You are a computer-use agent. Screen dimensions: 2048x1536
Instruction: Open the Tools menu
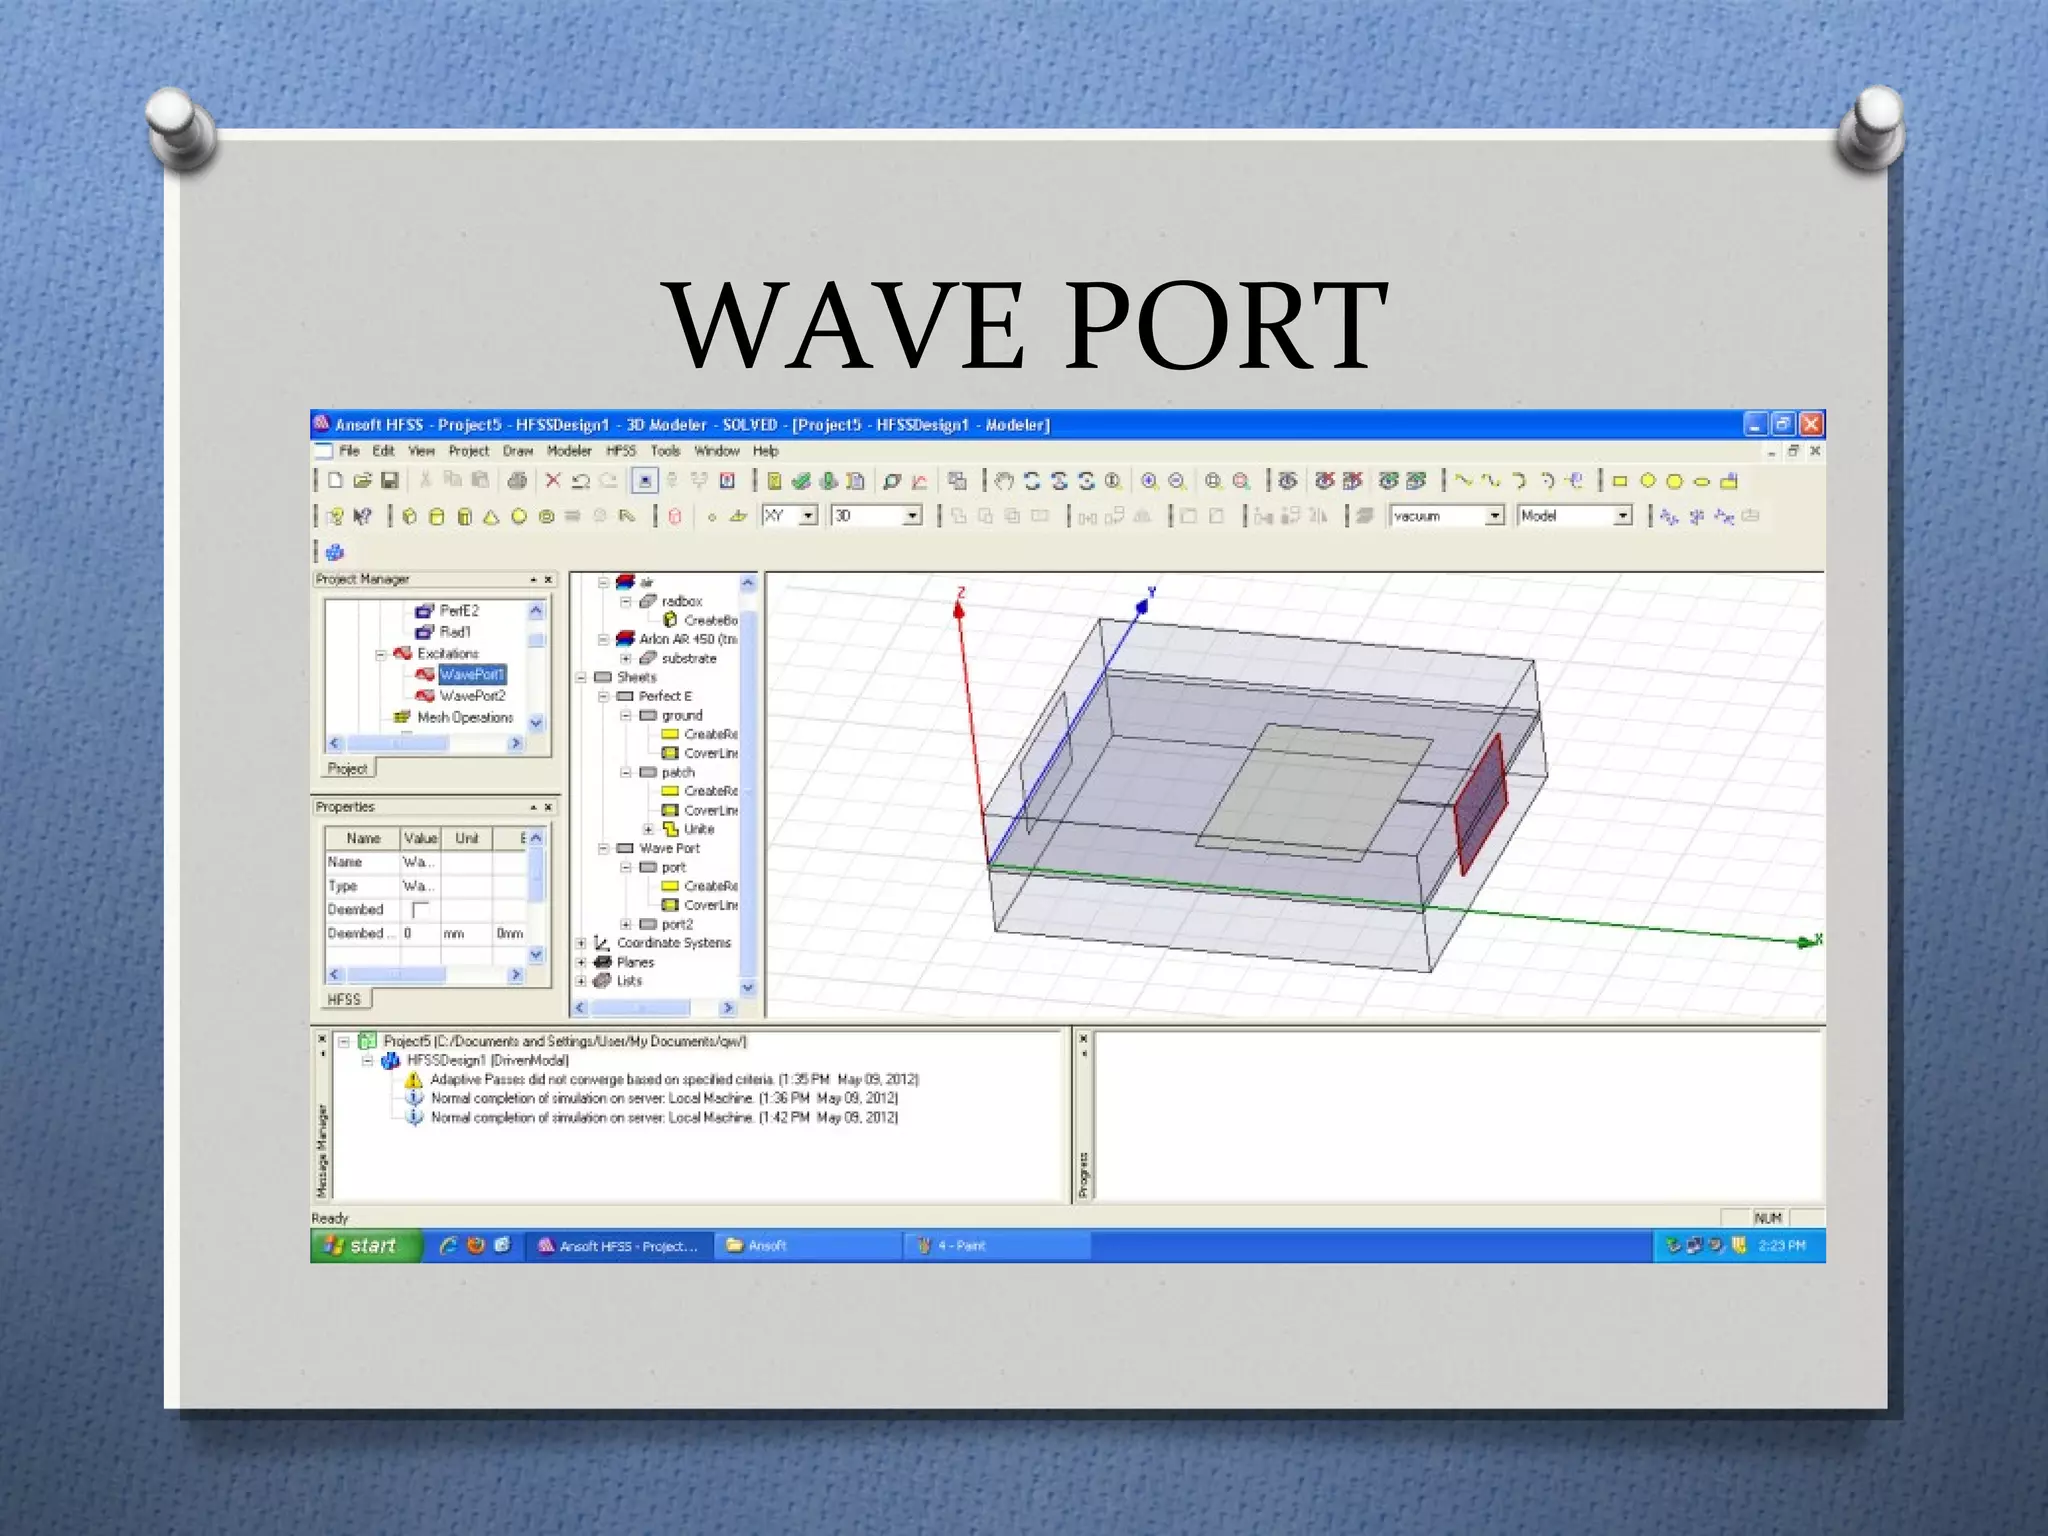[x=665, y=451]
